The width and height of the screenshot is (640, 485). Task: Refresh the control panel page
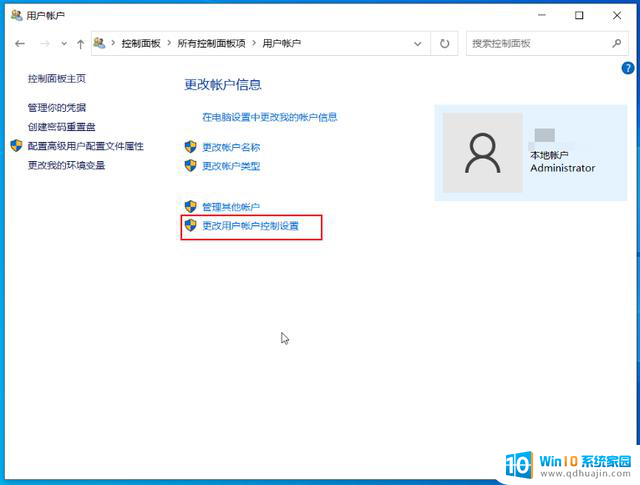[x=444, y=43]
